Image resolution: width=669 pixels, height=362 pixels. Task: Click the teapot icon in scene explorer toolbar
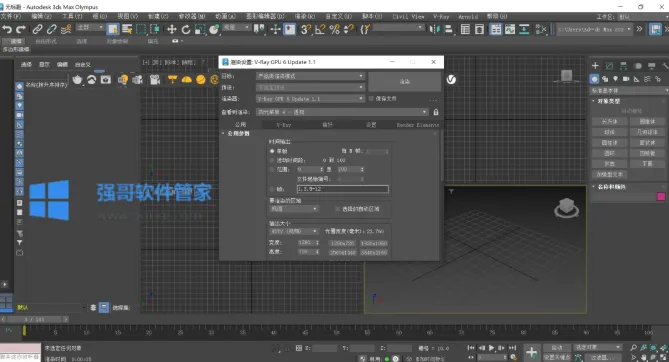tap(77, 79)
